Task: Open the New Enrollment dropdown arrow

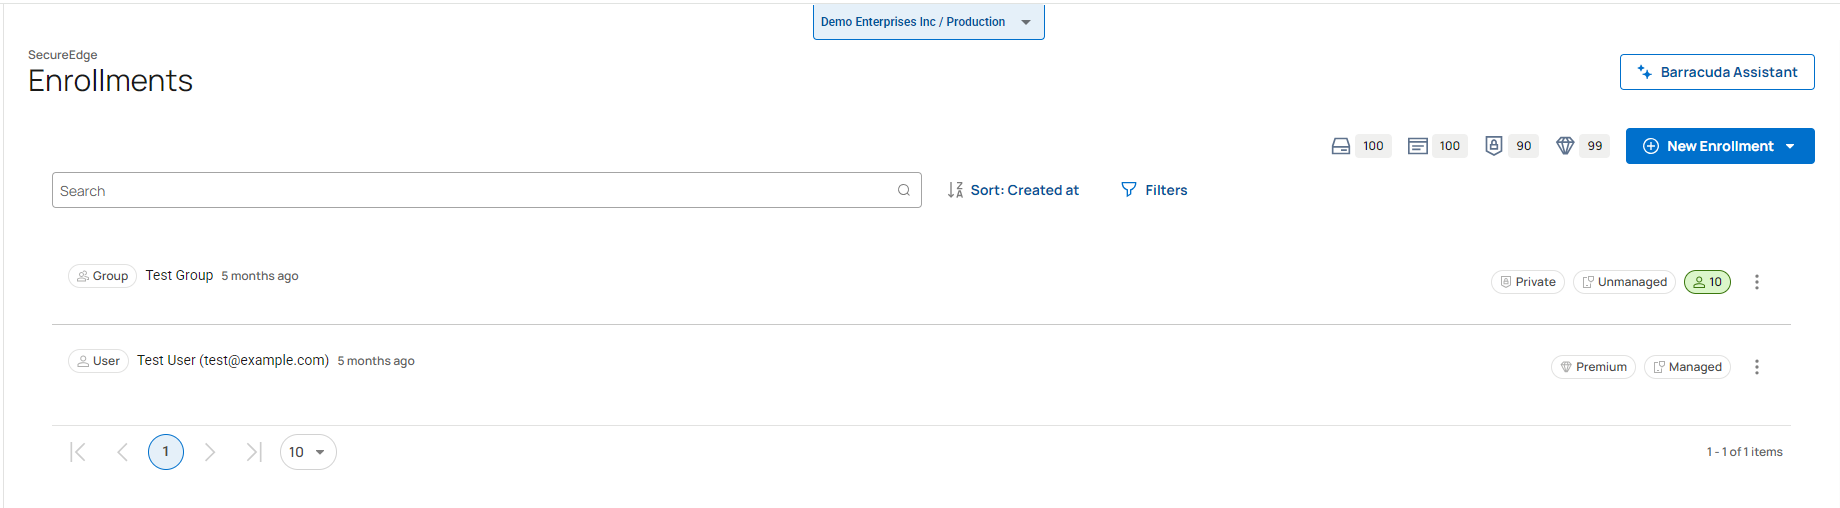Action: pos(1790,146)
